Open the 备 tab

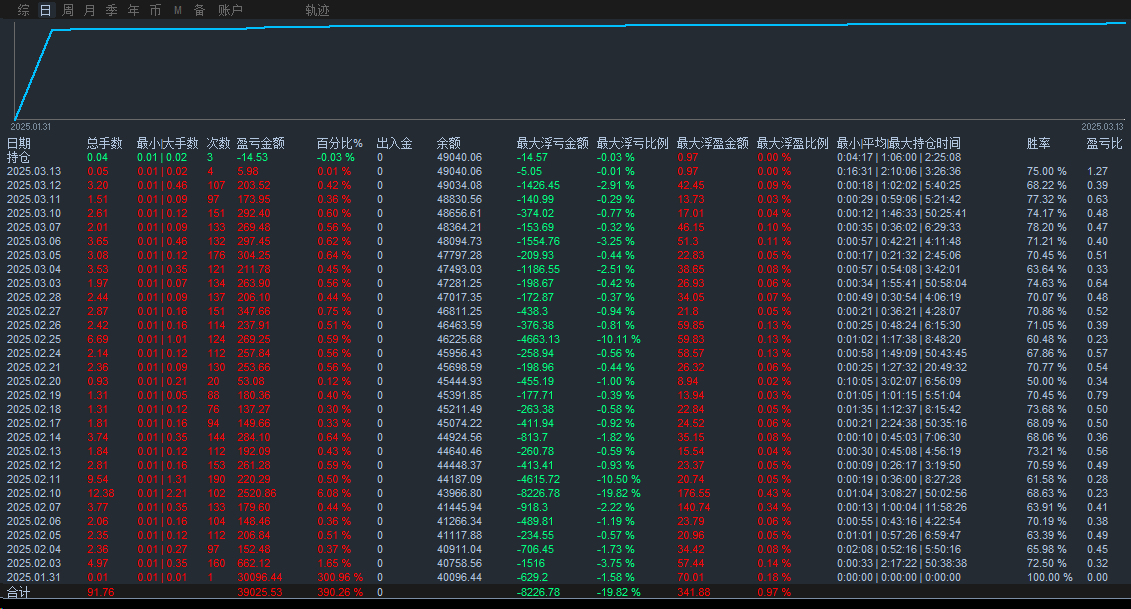[200, 10]
